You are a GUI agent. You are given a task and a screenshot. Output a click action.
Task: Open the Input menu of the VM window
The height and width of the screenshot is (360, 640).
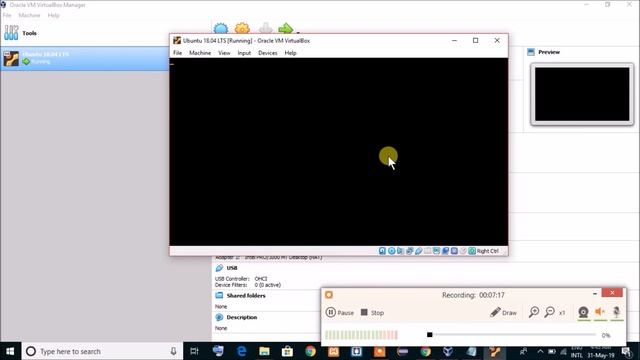point(244,53)
